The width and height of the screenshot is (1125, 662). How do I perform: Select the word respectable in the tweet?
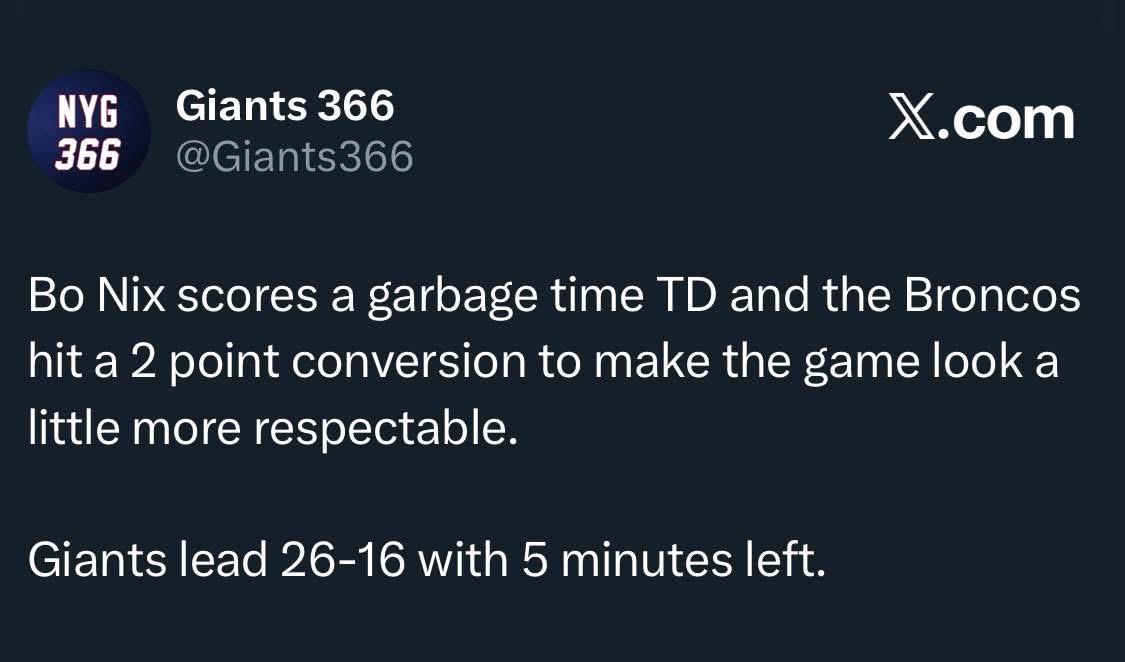385,429
